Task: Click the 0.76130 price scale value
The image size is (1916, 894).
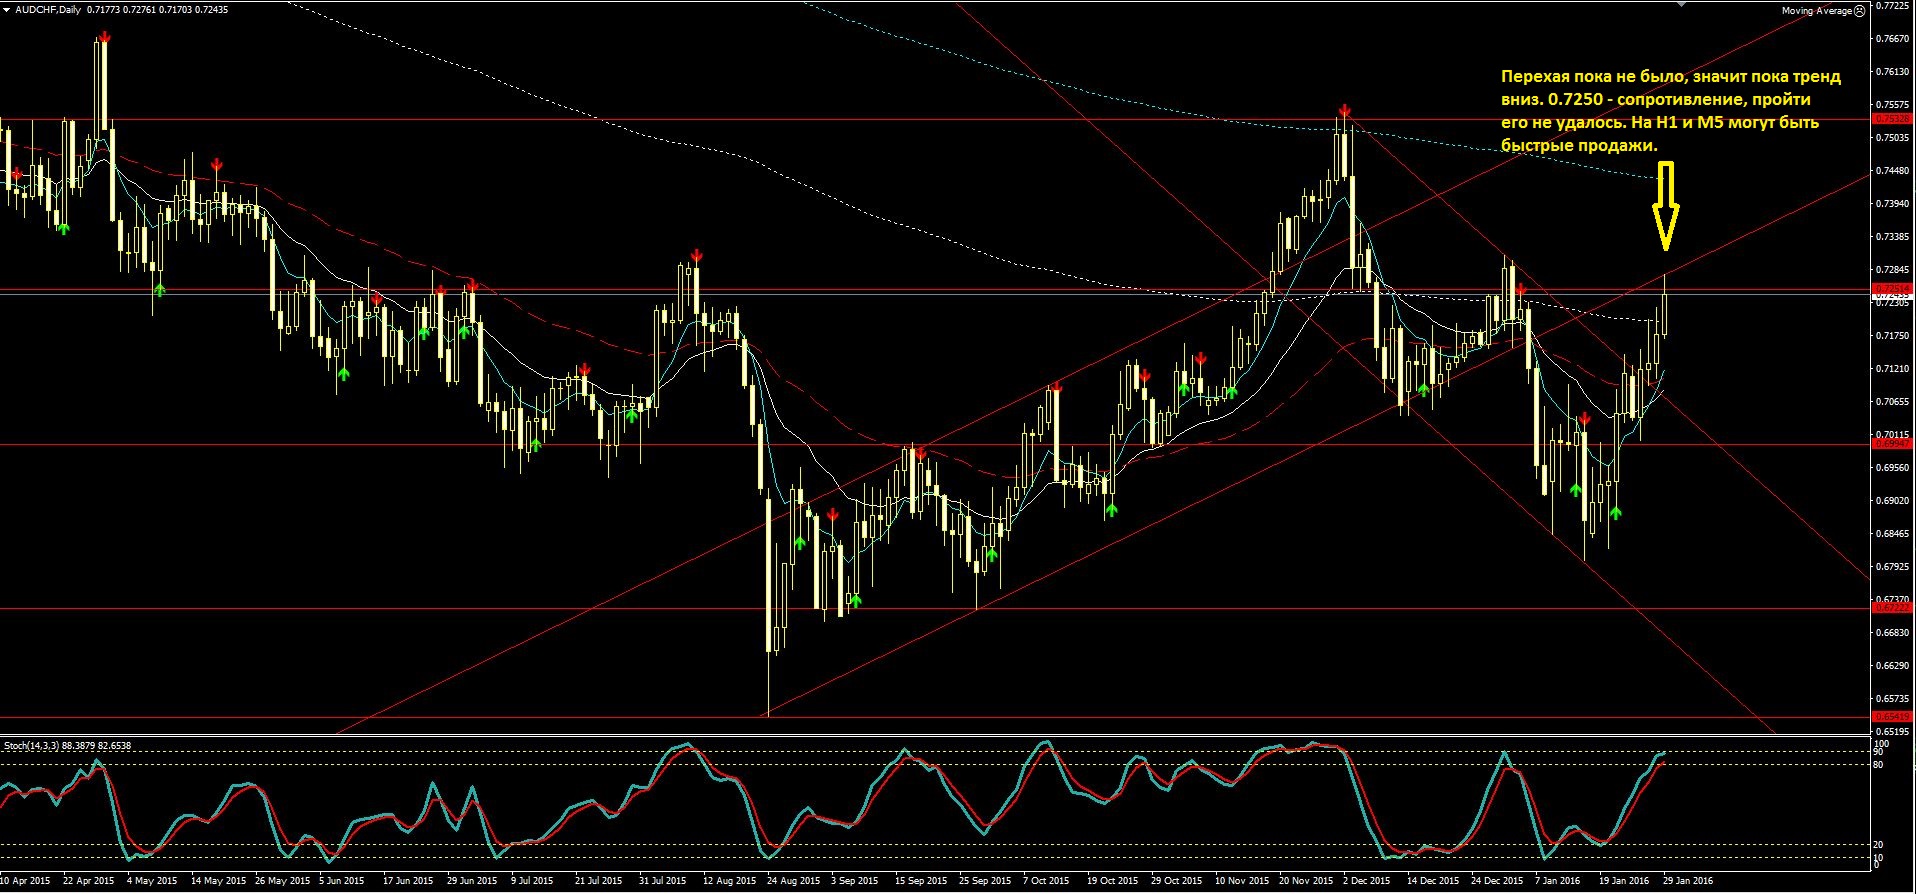Action: [x=1891, y=72]
